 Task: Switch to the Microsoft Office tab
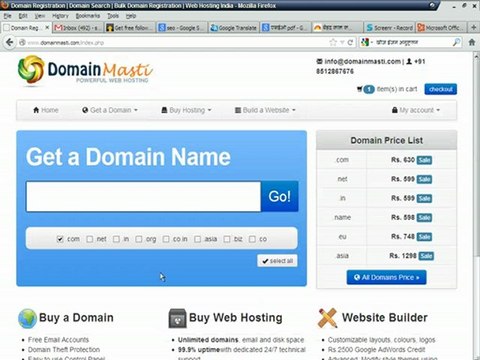point(441,28)
